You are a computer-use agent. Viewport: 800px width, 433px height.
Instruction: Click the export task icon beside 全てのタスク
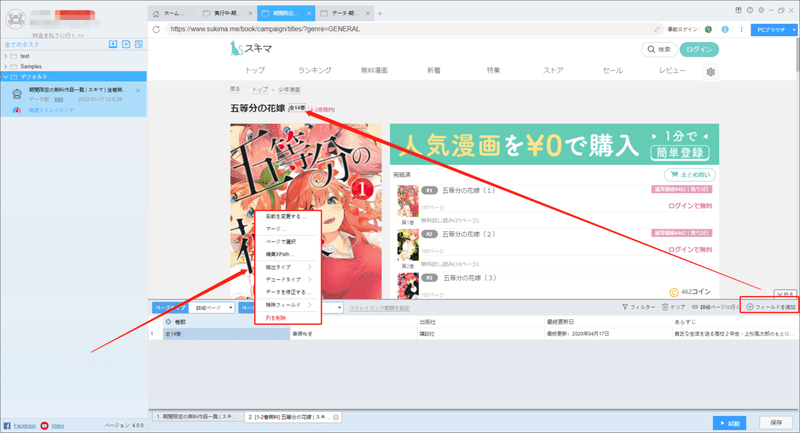pos(126,44)
